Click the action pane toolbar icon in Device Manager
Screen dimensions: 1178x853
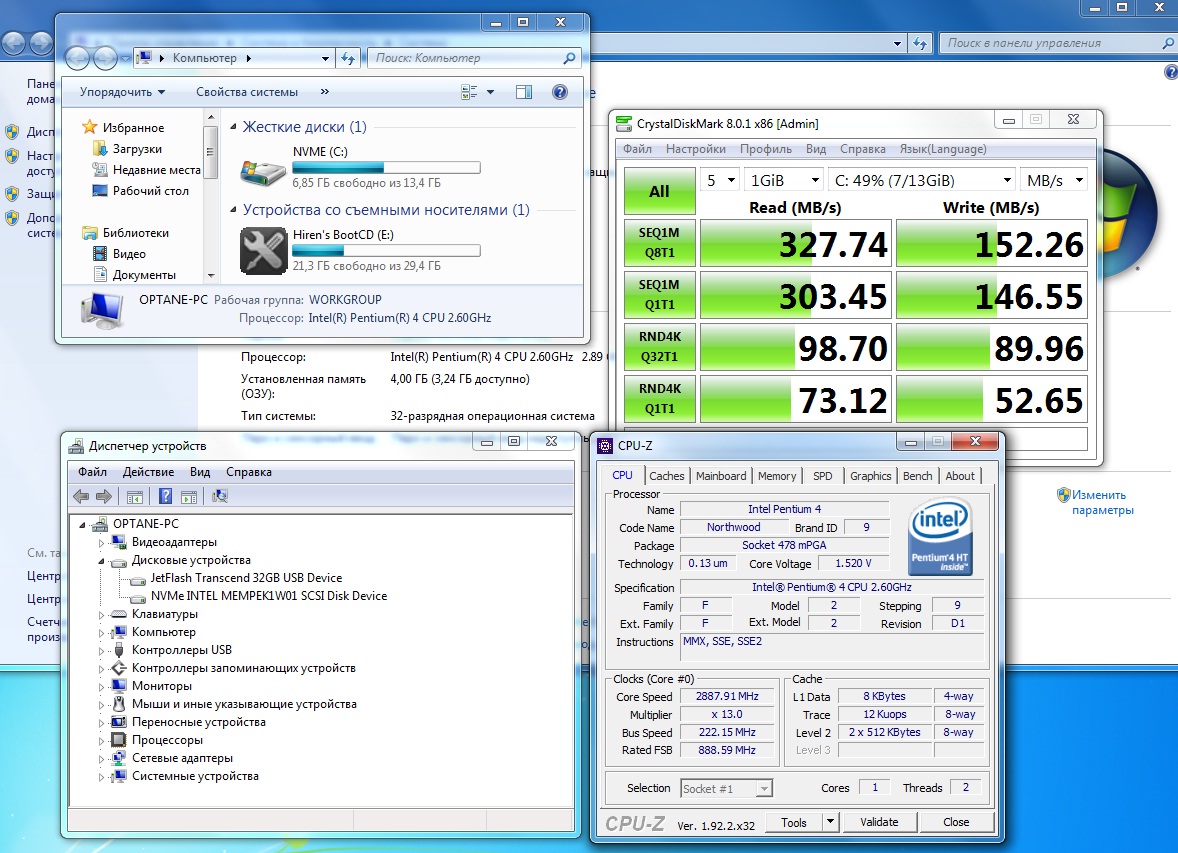(x=189, y=496)
